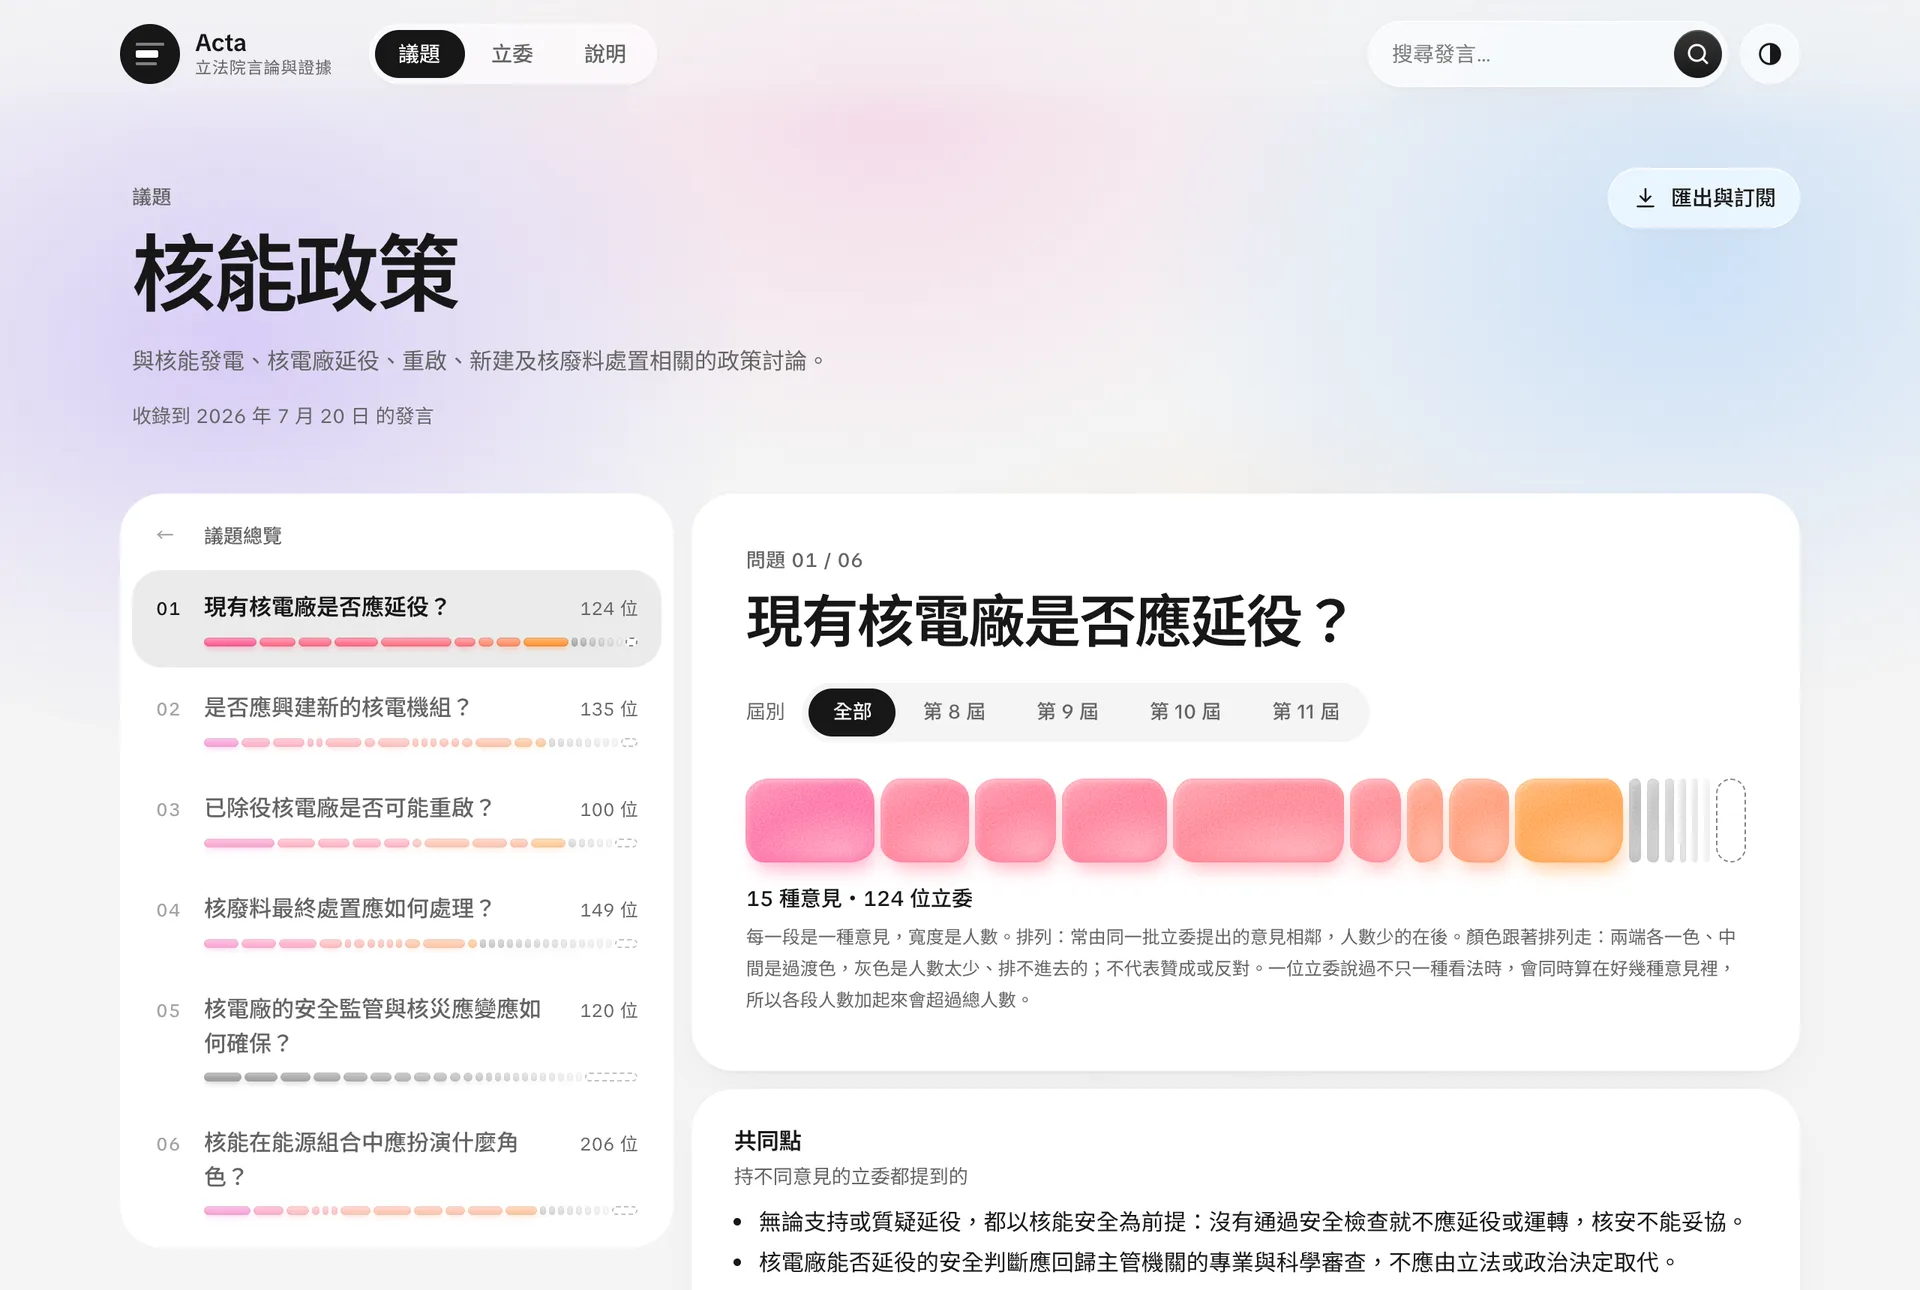This screenshot has height=1290, width=1920.
Task: Select question 05 核電廠的安全監管與核災應變
Action: [x=397, y=1037]
